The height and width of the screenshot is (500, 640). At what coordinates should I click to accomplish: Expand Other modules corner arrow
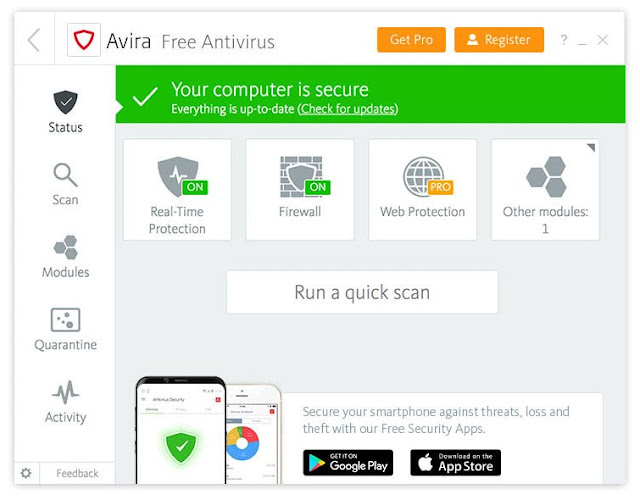(x=591, y=147)
